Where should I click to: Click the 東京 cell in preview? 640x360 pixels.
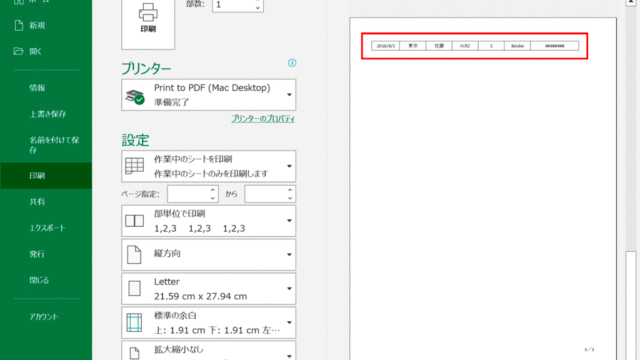[x=413, y=46]
